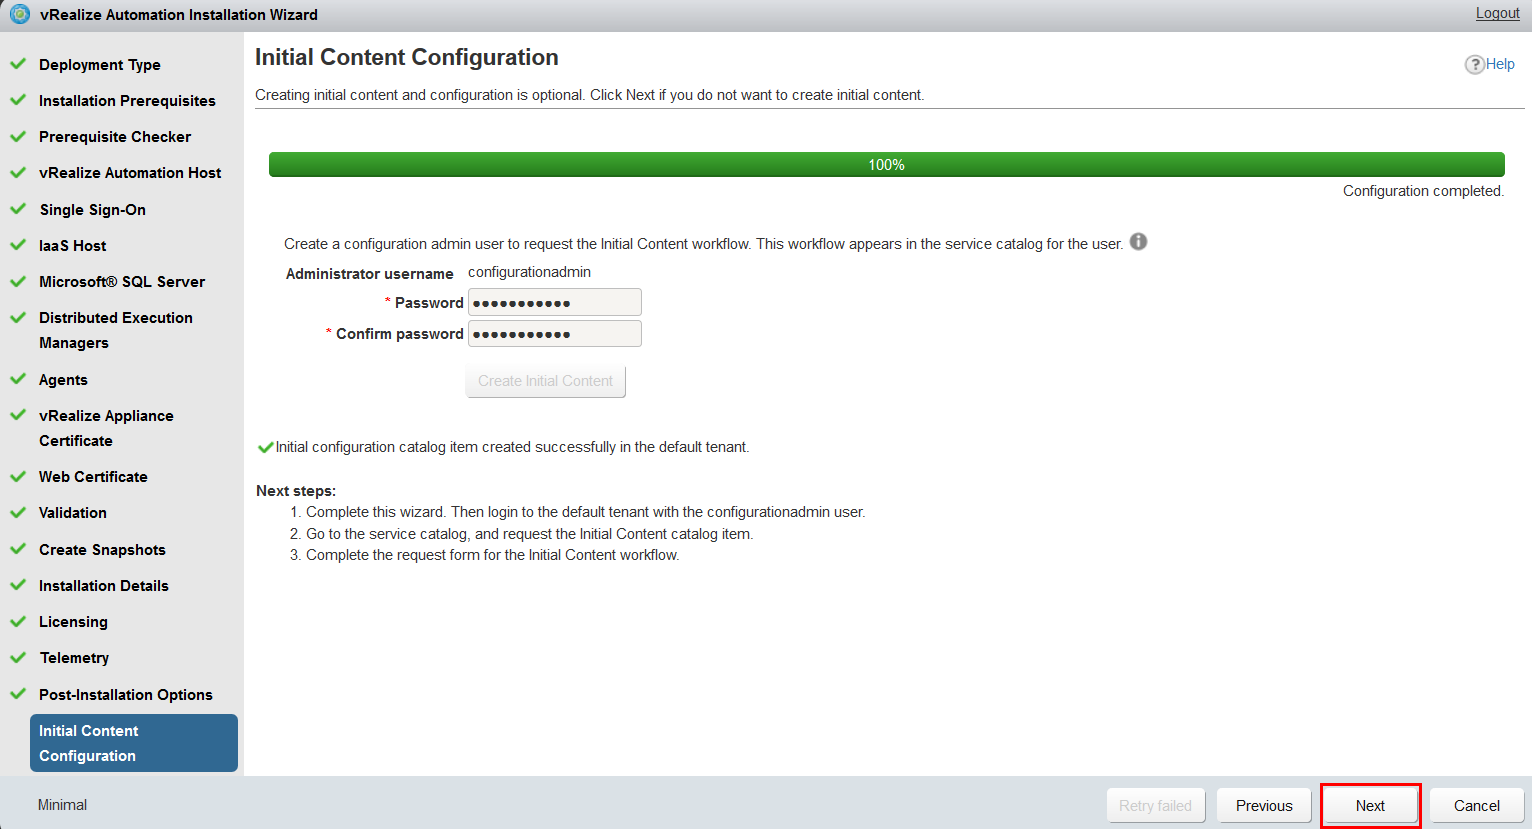Focus the Password field
Image resolution: width=1532 pixels, height=829 pixels.
coord(555,302)
